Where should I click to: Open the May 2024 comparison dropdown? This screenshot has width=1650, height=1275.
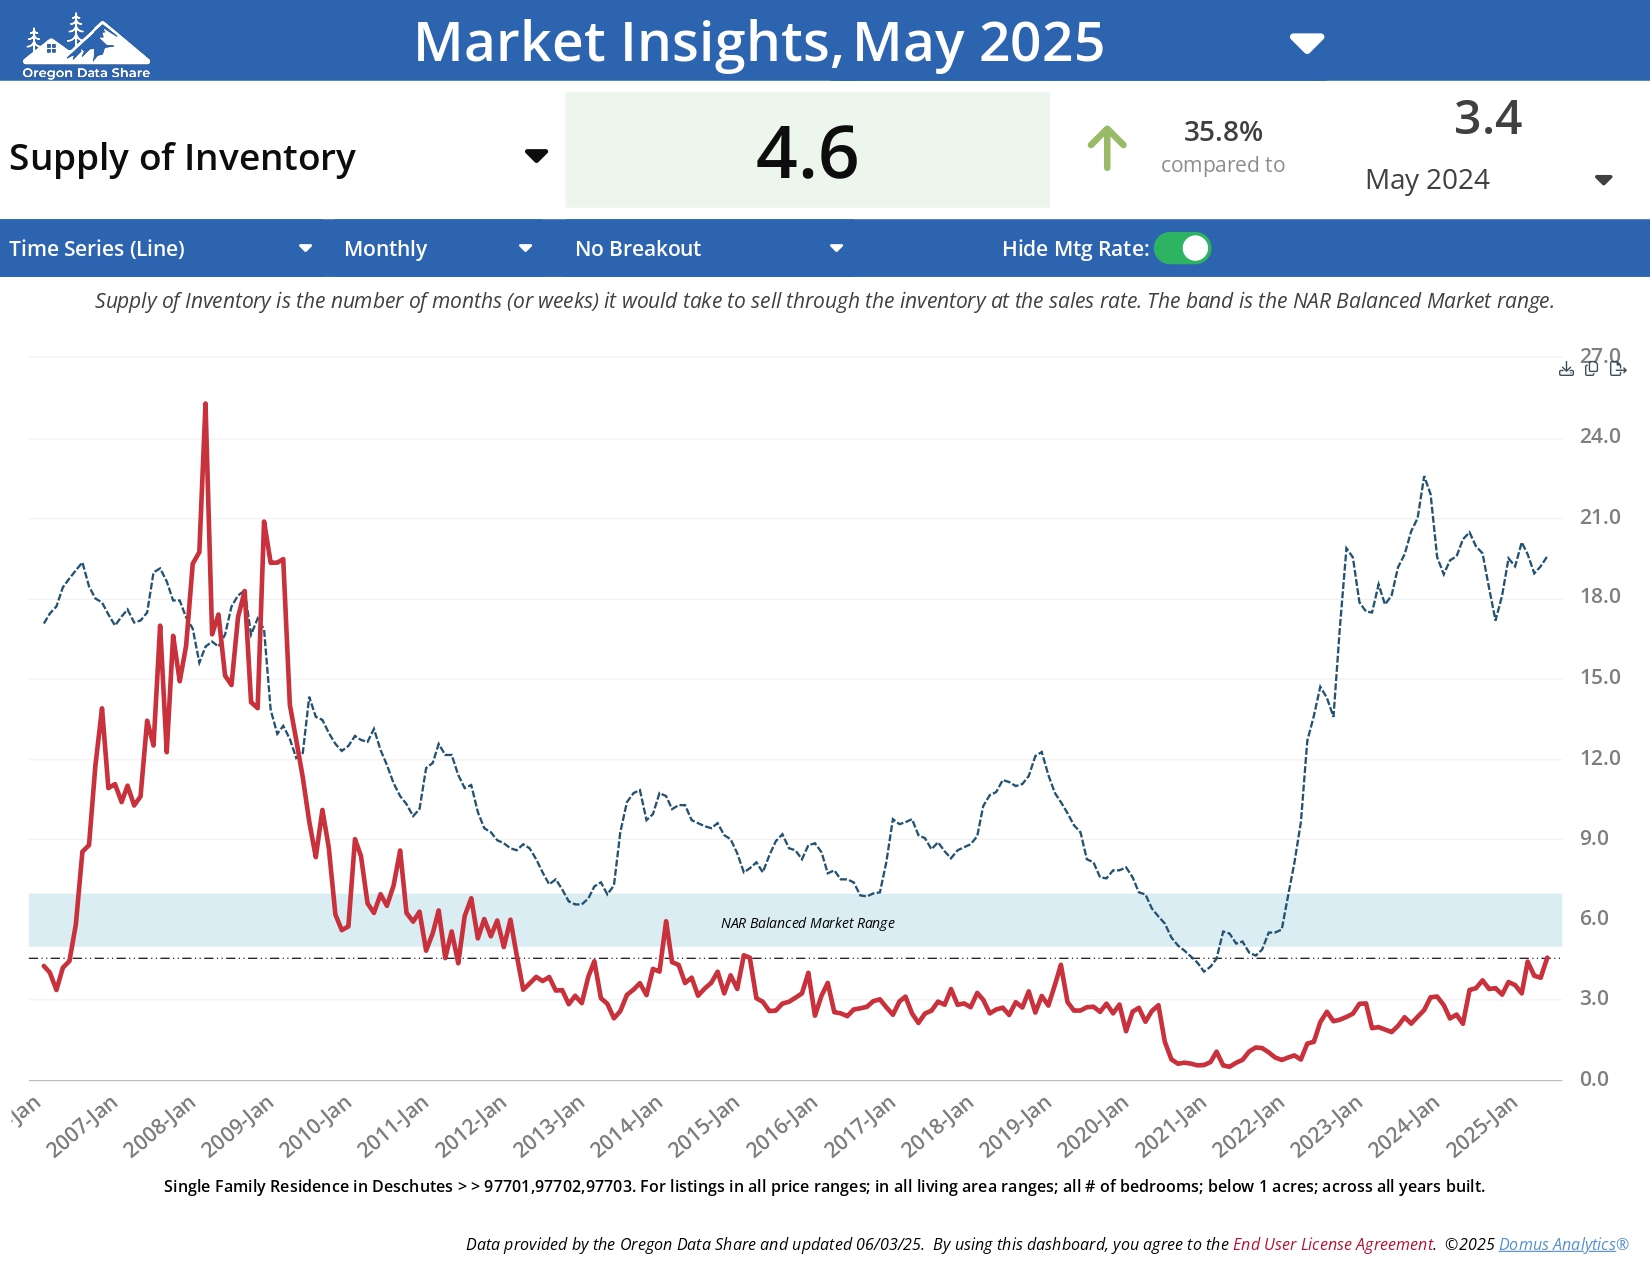tap(1603, 180)
